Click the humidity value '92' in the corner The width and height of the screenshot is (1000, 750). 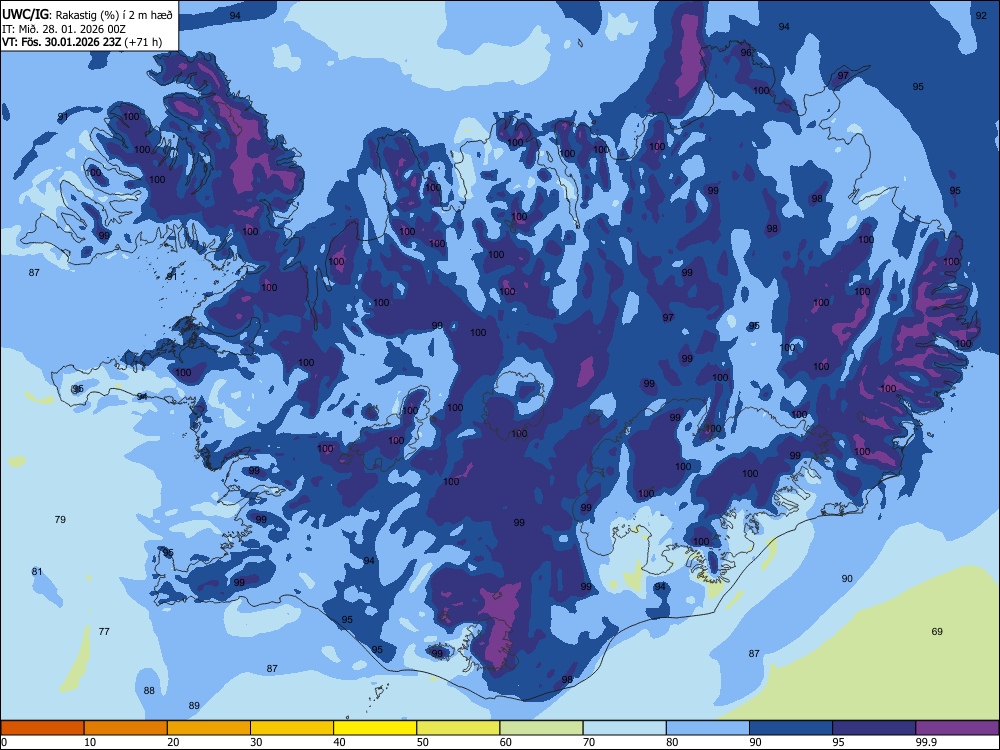coord(982,15)
